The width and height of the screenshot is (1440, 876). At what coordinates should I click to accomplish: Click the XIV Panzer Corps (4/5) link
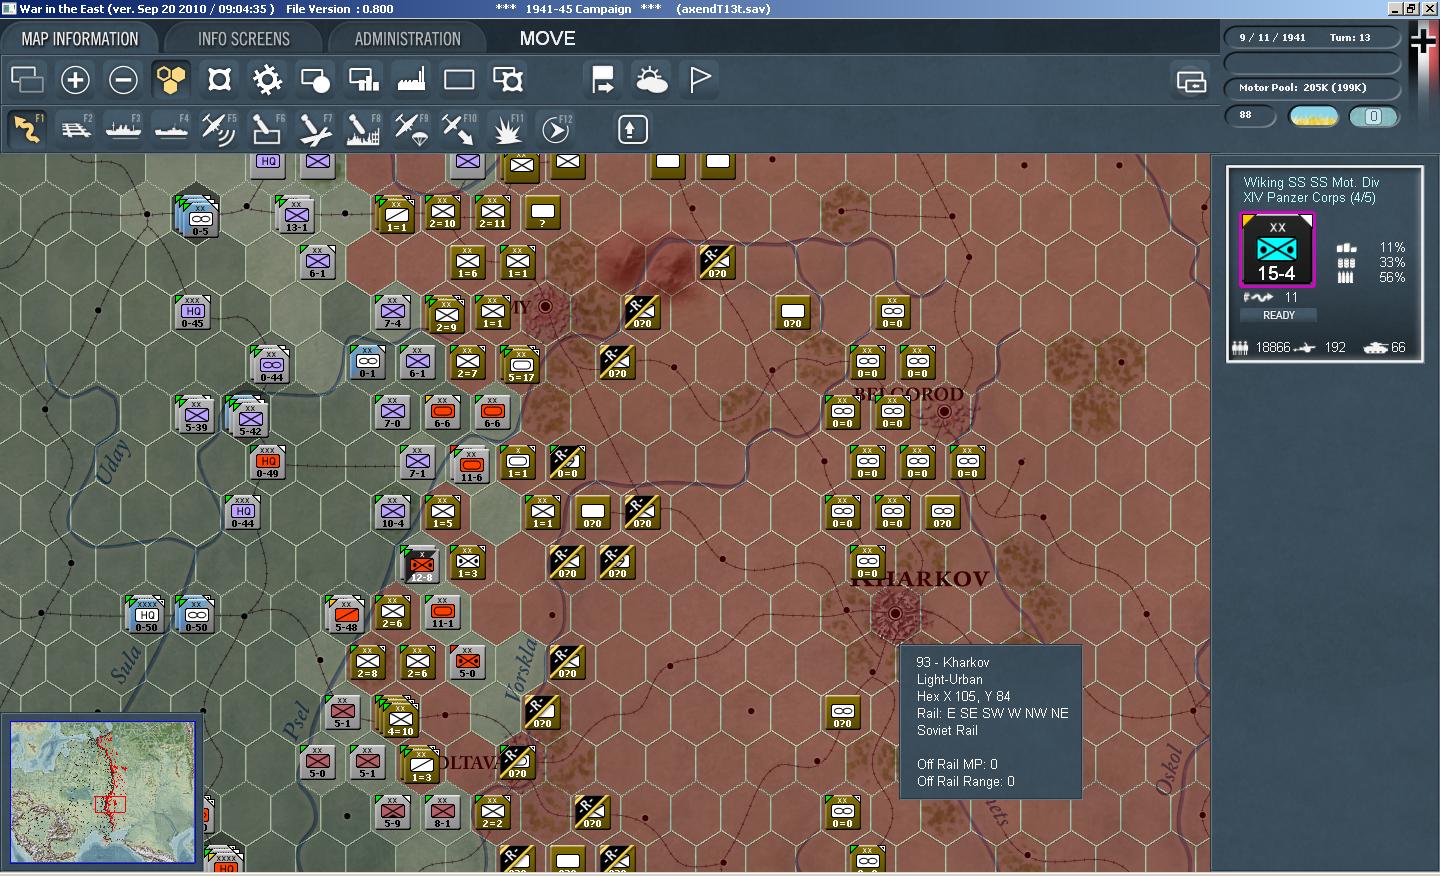click(x=1308, y=198)
